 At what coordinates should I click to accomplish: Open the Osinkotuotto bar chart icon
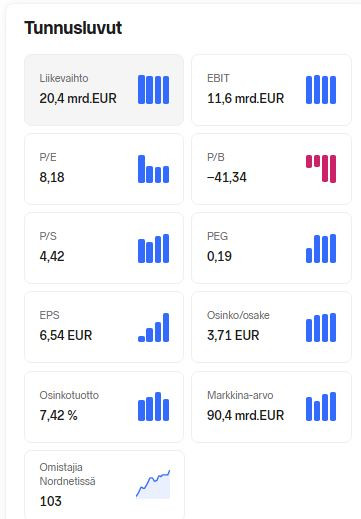(153, 406)
